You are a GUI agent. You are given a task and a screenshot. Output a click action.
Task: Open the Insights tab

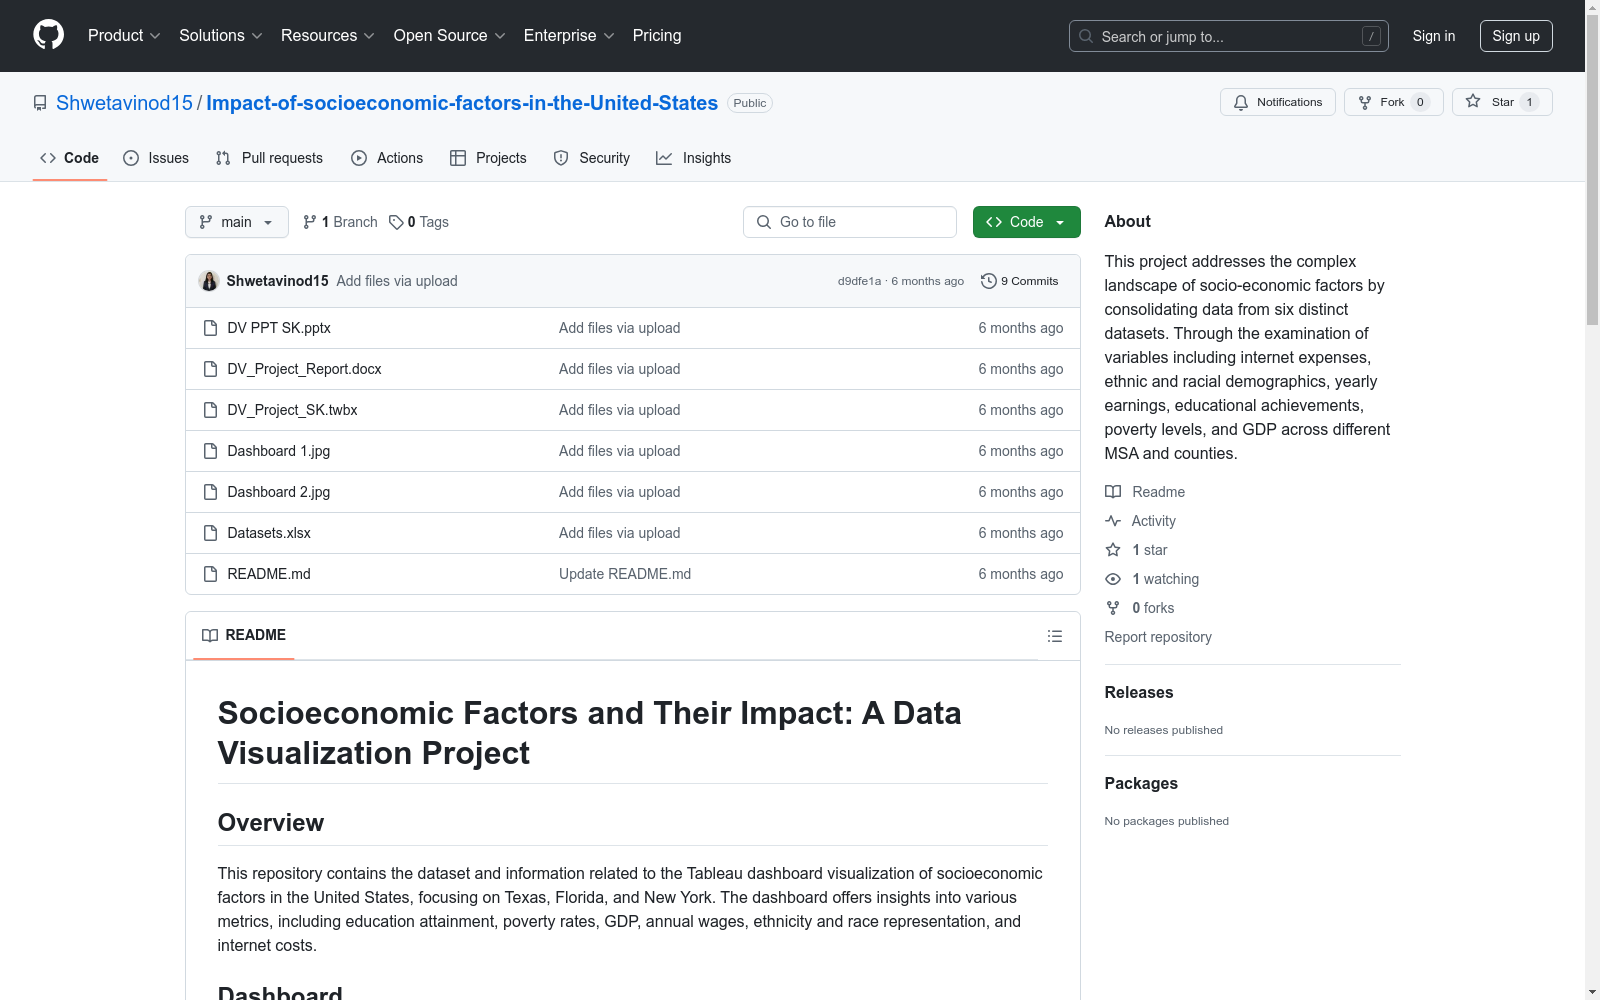pyautogui.click(x=694, y=158)
